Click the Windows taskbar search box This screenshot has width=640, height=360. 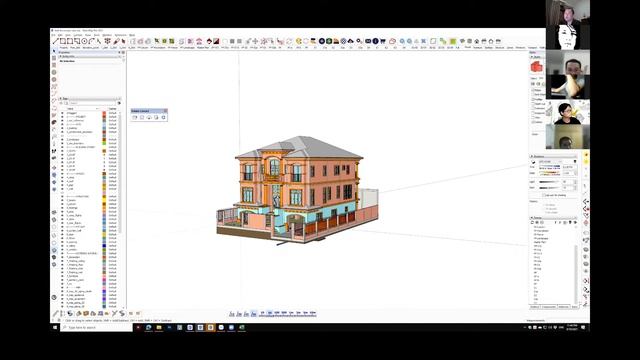96,327
